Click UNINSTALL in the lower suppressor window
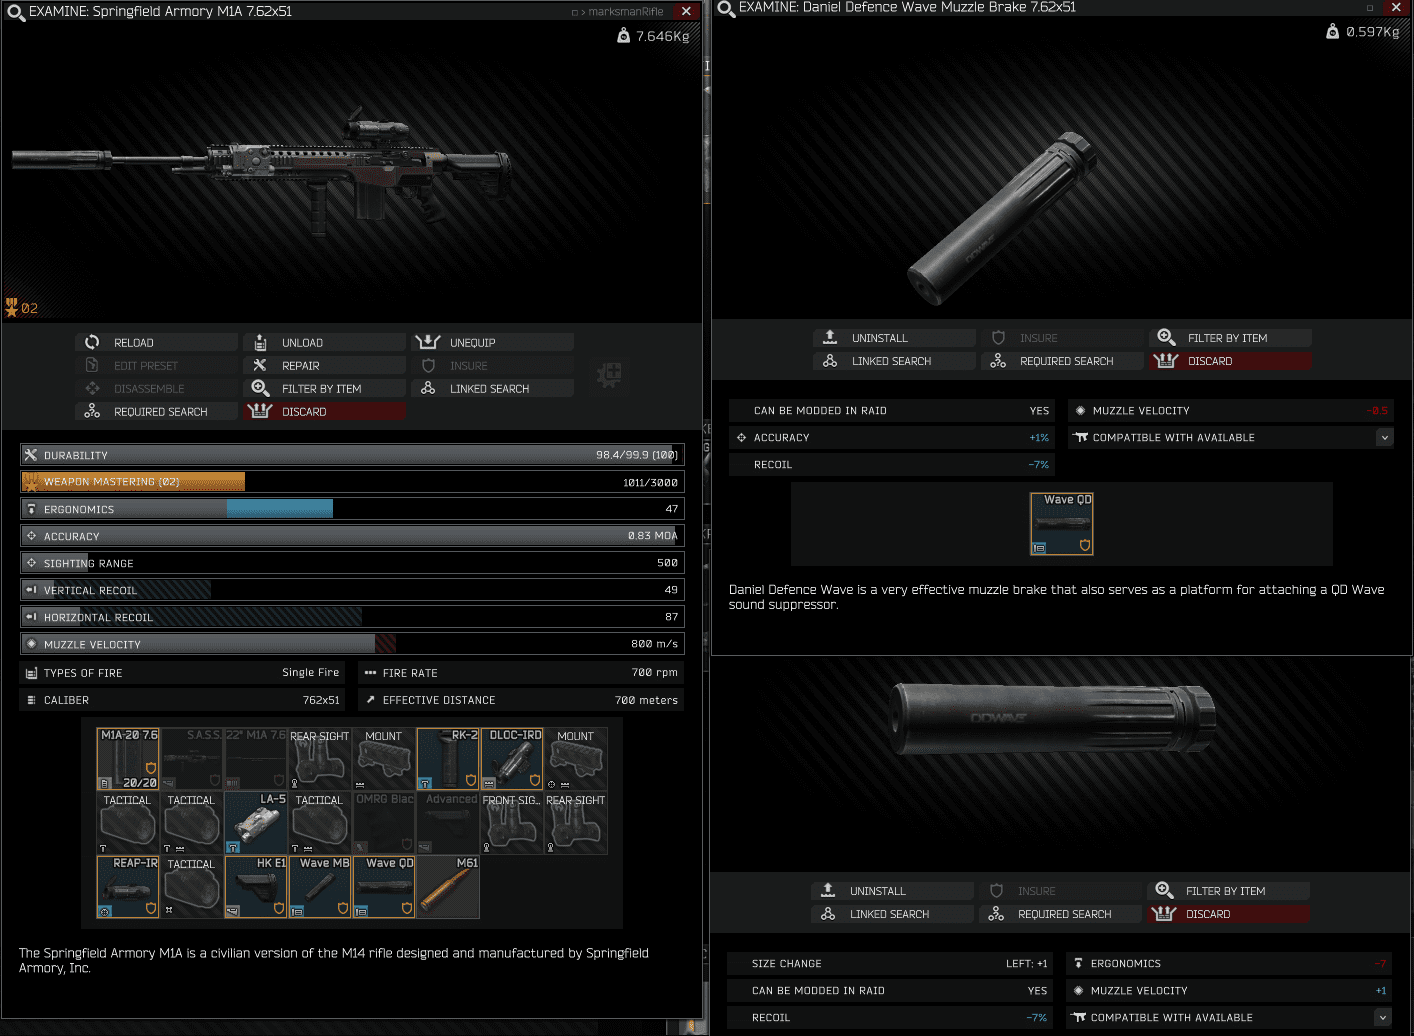Viewport: 1414px width, 1036px height. point(892,891)
